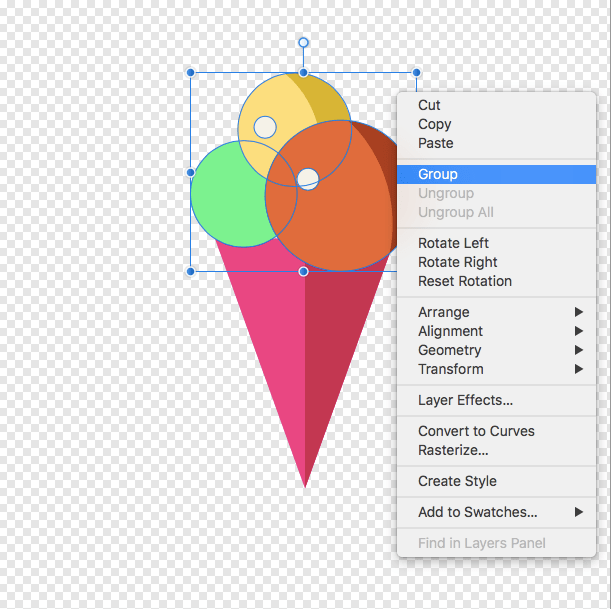The image size is (611, 609).
Task: Open the Transform submenu
Action: click(450, 369)
